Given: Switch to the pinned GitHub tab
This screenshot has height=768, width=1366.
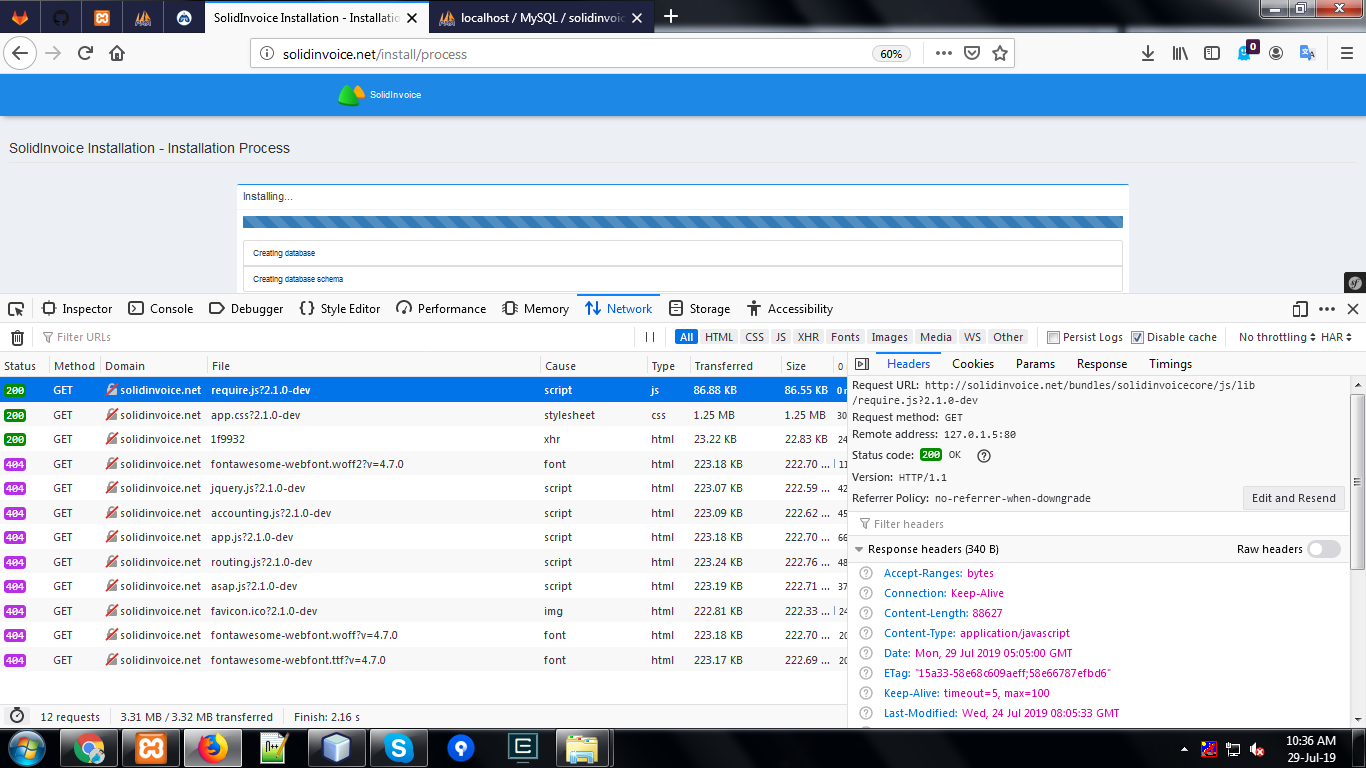Looking at the screenshot, I should pos(61,17).
